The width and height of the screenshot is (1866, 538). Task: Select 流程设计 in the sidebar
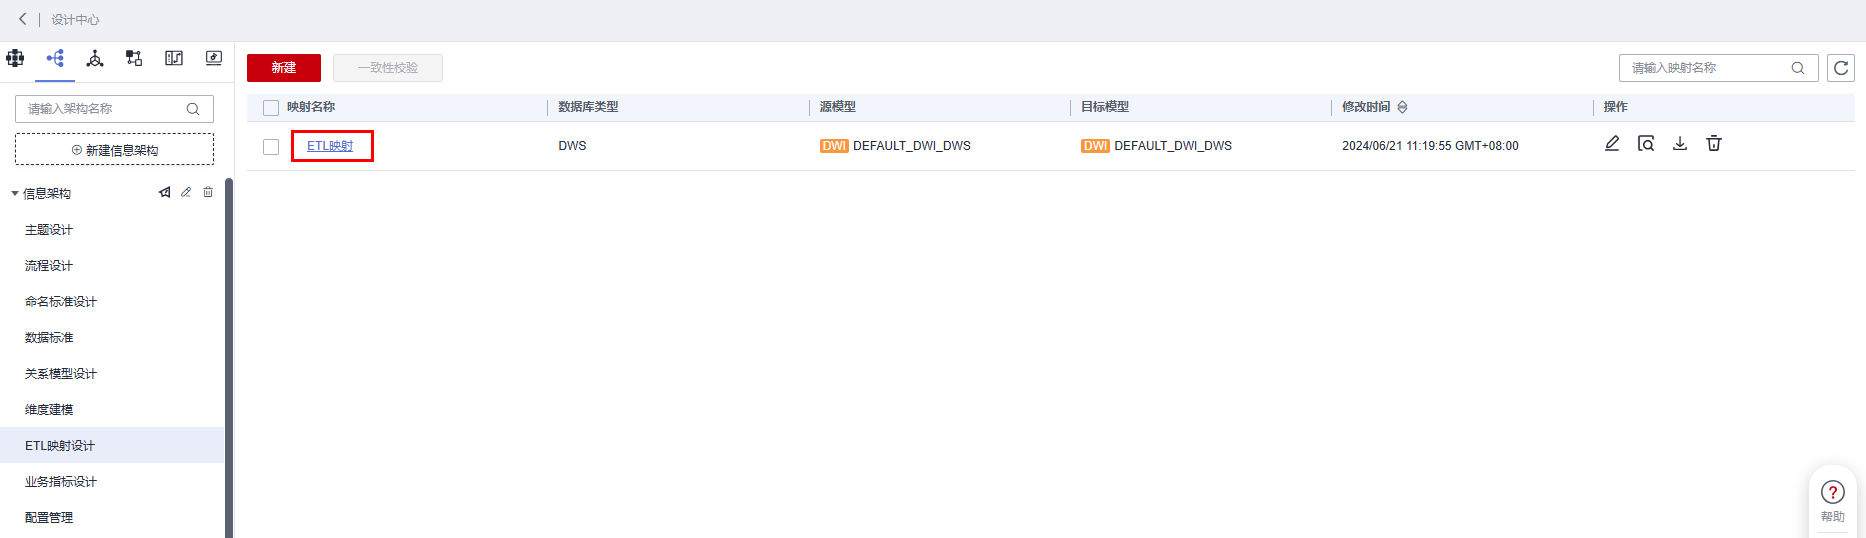pos(49,266)
